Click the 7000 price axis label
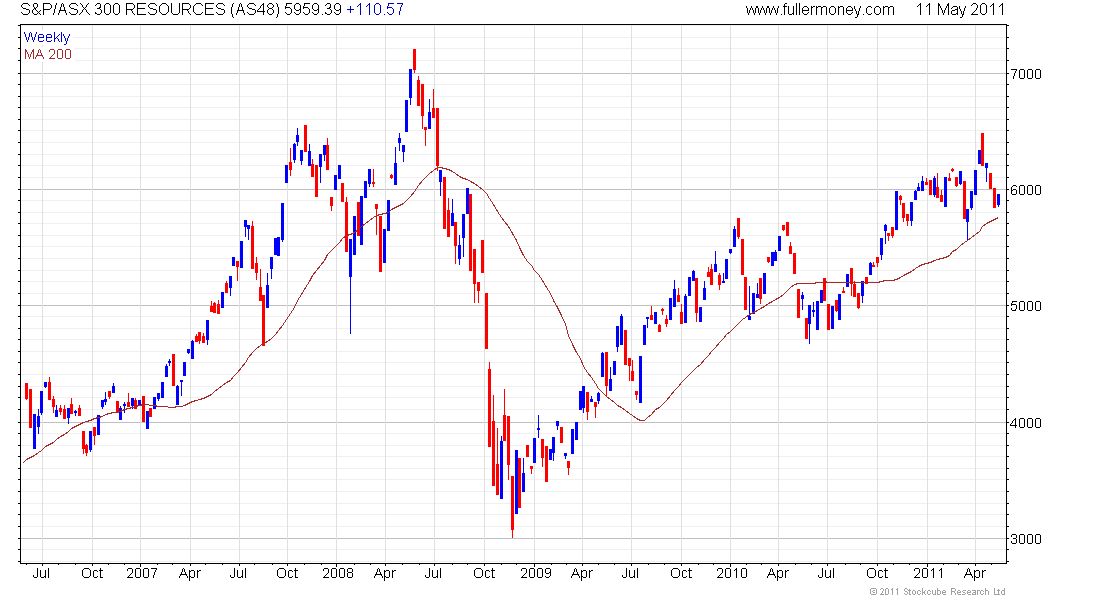Viewport: 1100px width, 600px height. 1026,74
